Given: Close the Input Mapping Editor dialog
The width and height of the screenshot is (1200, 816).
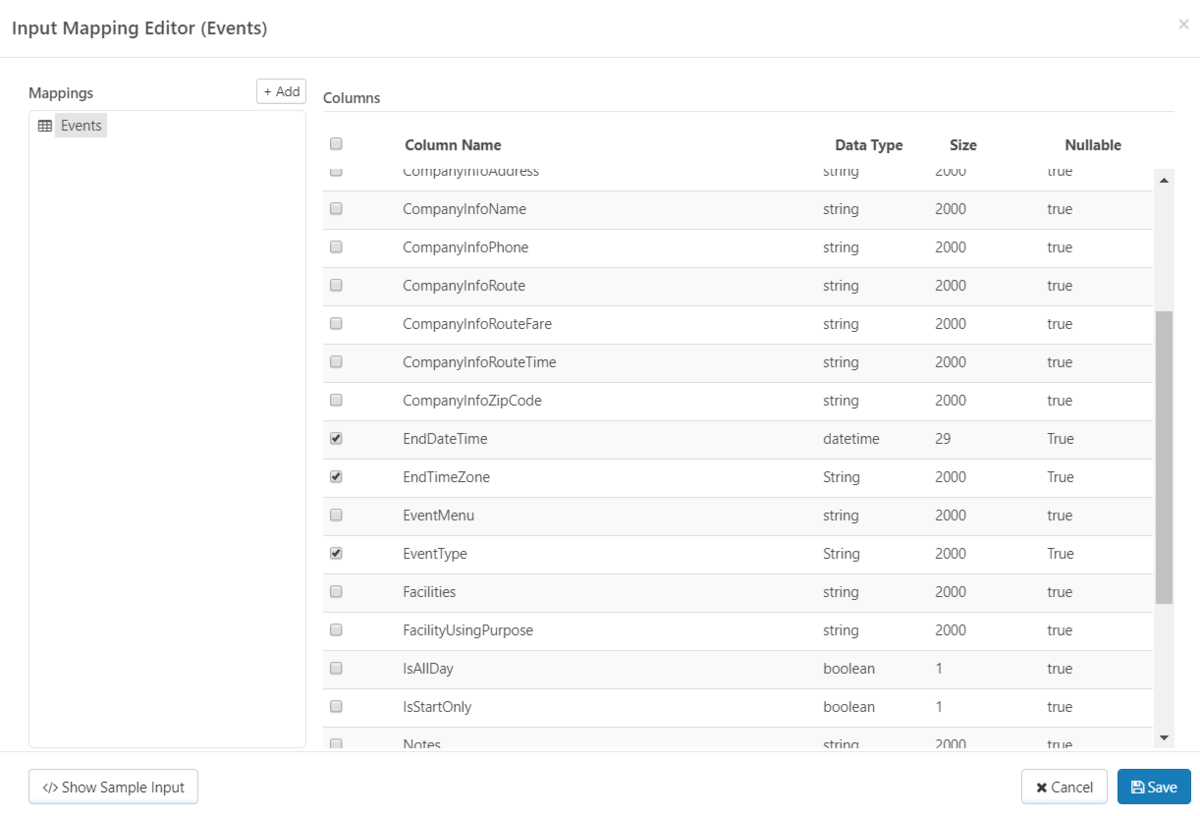Looking at the screenshot, I should [x=1183, y=24].
